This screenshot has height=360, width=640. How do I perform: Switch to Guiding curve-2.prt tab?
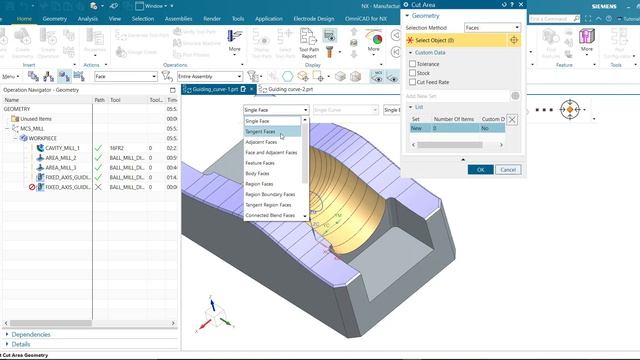tap(290, 89)
